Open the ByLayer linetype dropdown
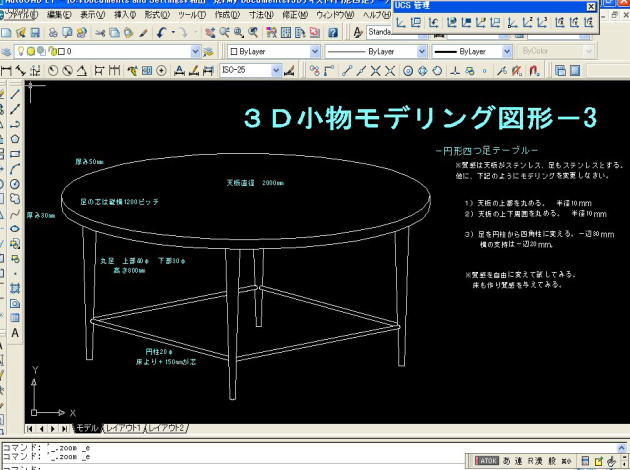 (x=421, y=51)
